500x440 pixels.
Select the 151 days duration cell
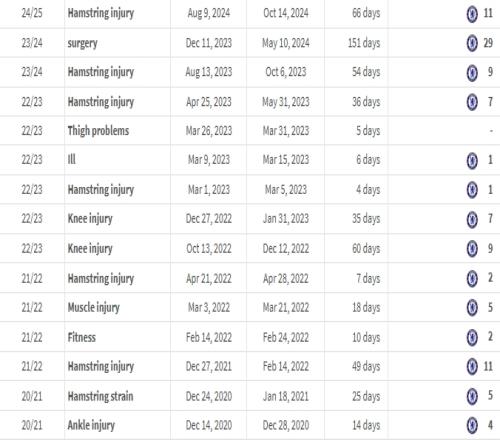click(364, 43)
